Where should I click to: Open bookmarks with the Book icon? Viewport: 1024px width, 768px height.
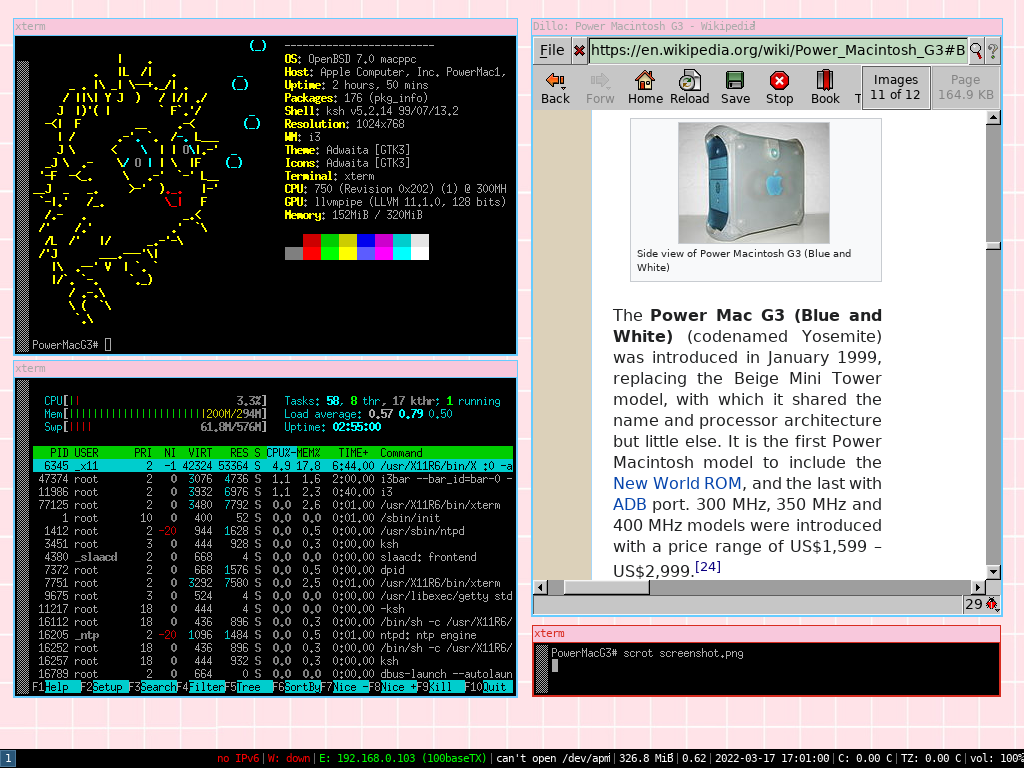[x=825, y=88]
